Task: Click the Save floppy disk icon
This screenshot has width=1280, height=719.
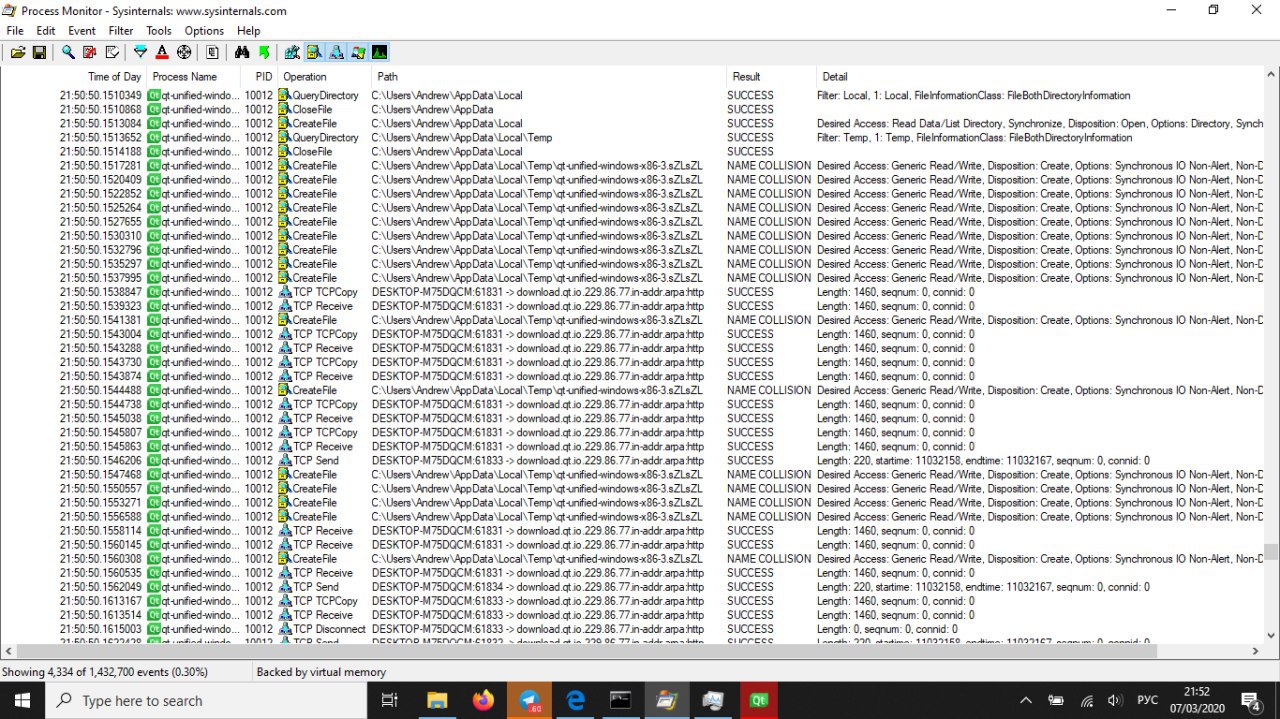Action: point(39,52)
